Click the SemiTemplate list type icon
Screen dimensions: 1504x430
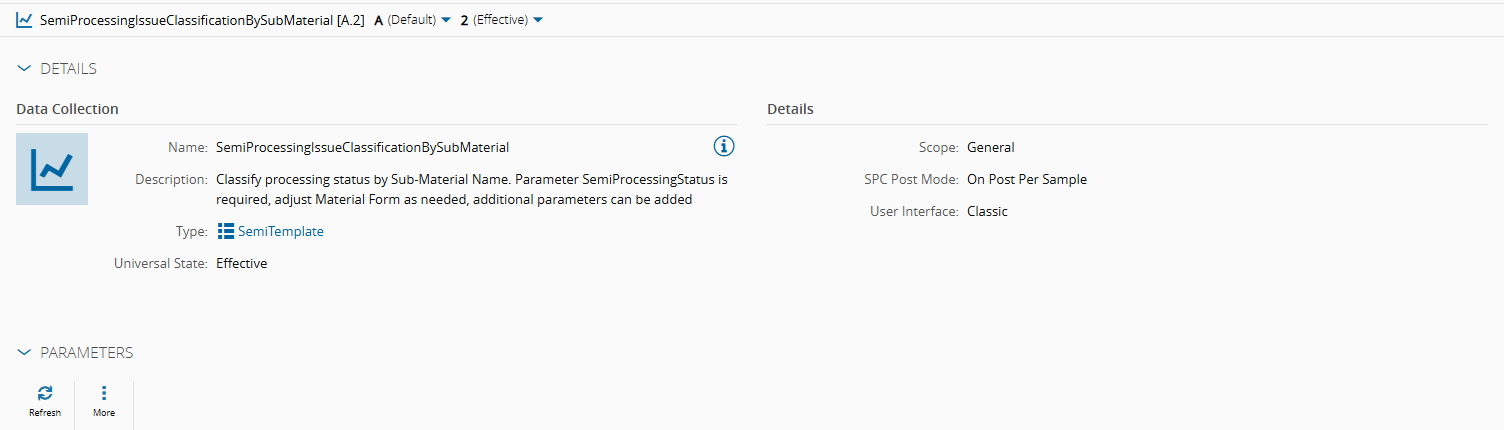tap(226, 231)
